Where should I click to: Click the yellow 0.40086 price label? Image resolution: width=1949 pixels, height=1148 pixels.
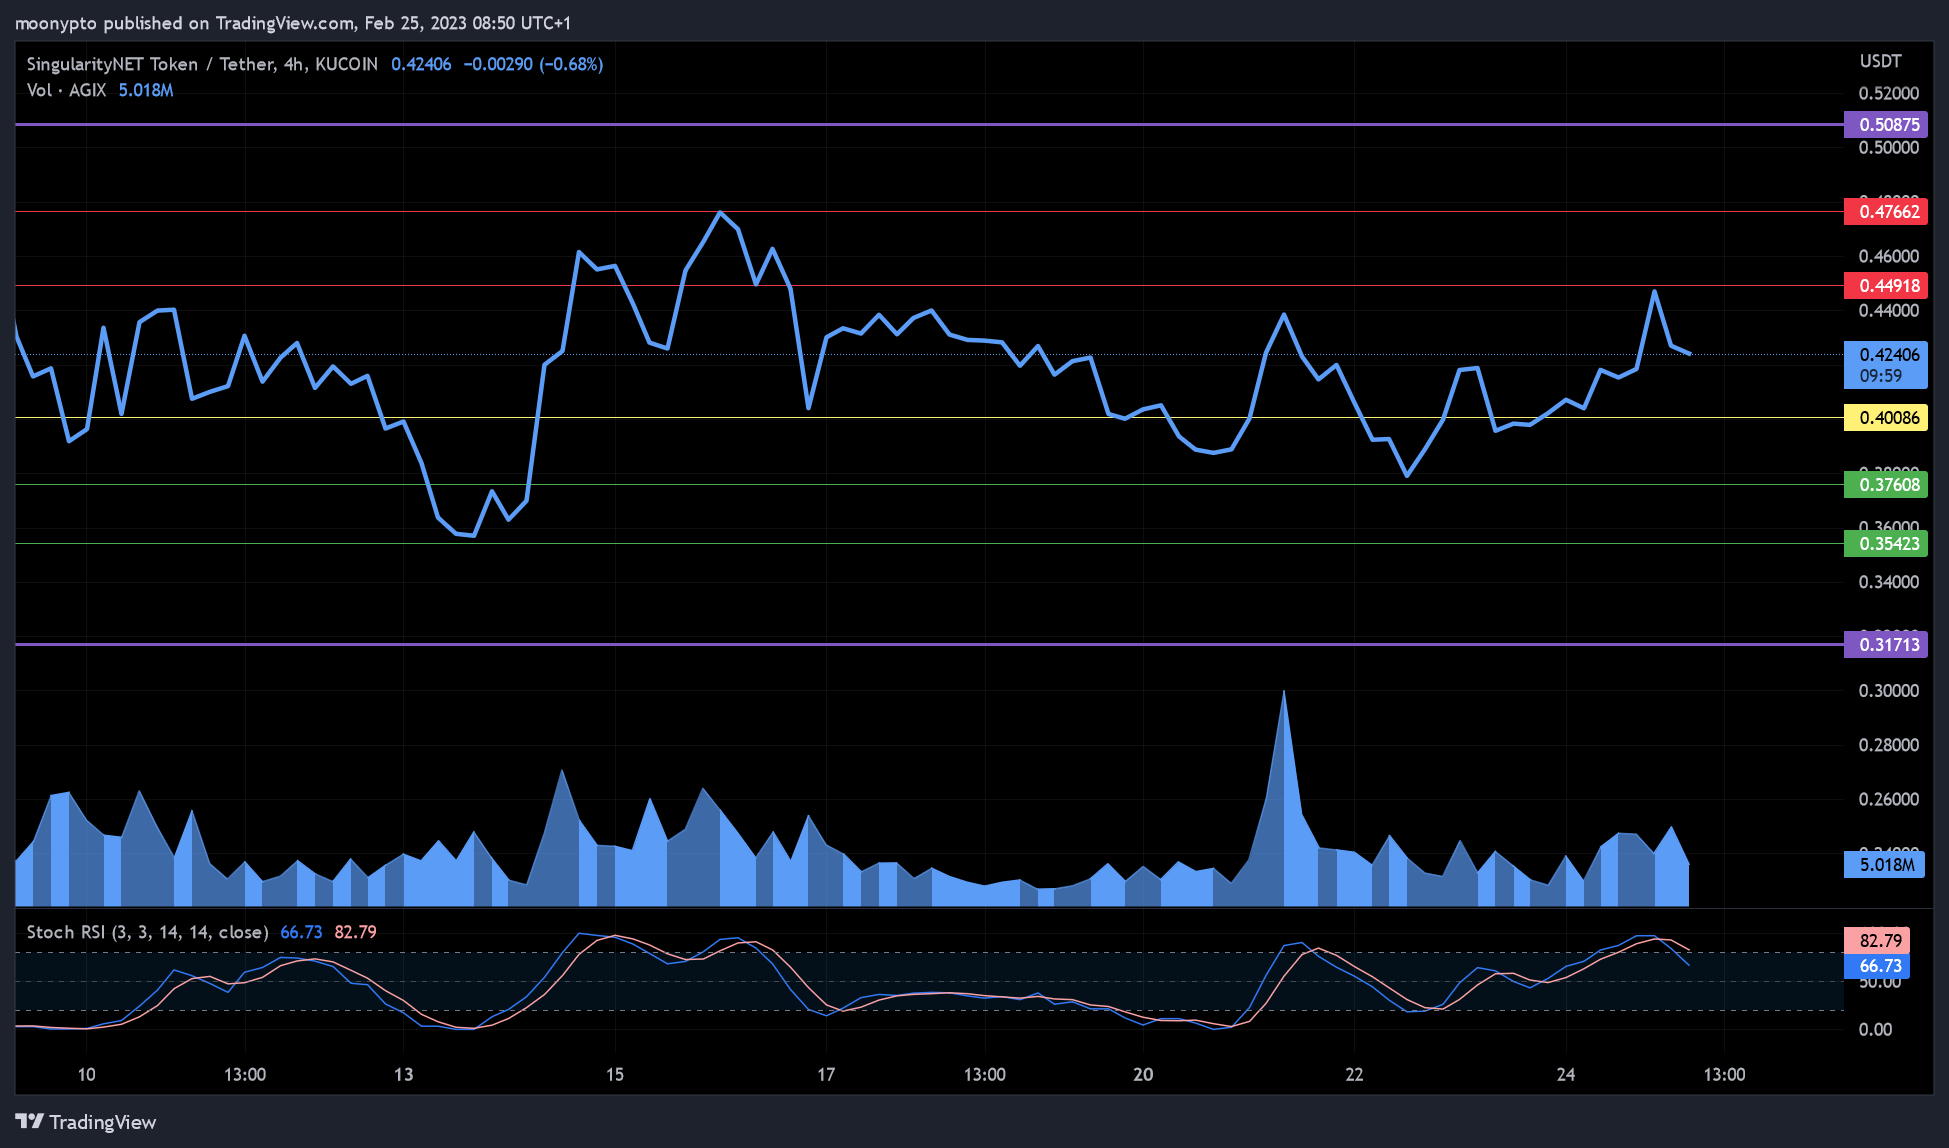1885,418
